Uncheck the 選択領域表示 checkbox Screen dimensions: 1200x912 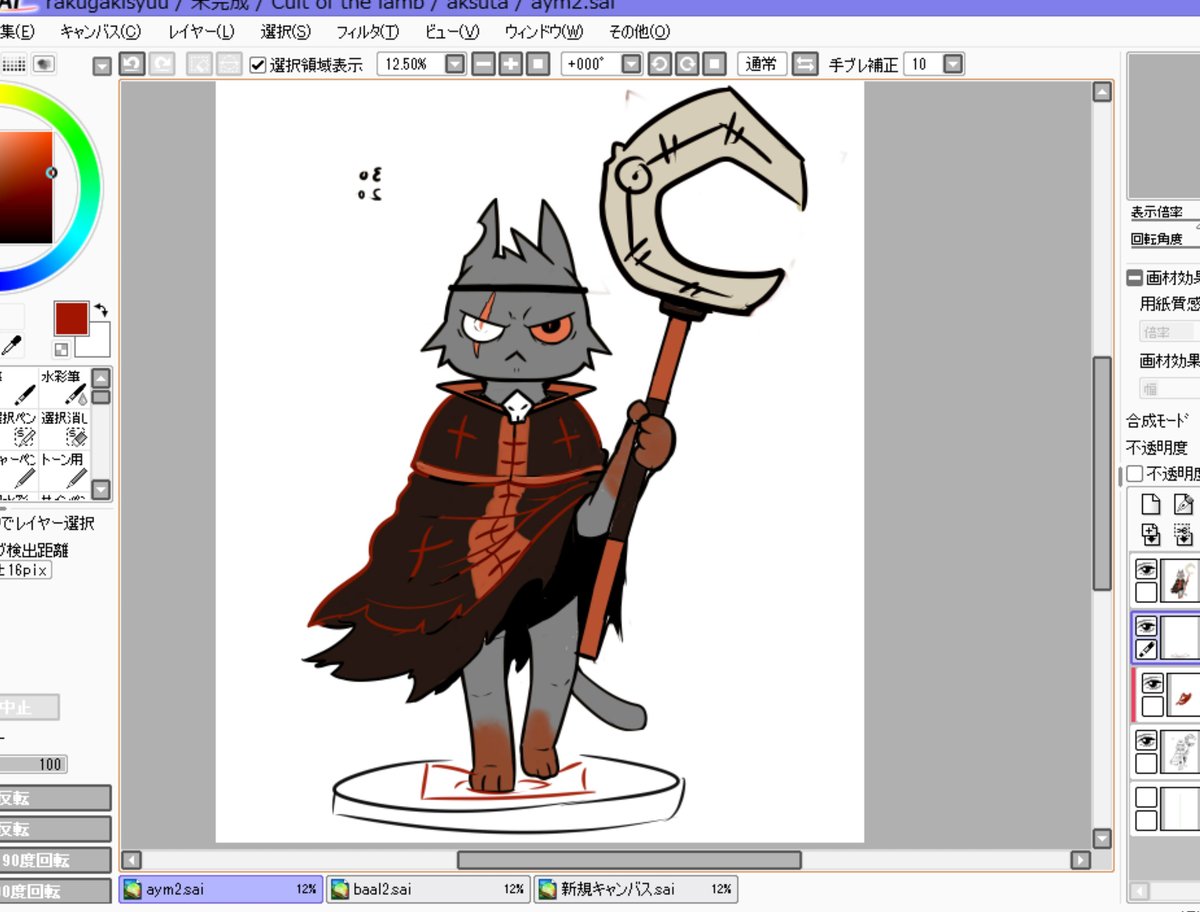pos(258,65)
